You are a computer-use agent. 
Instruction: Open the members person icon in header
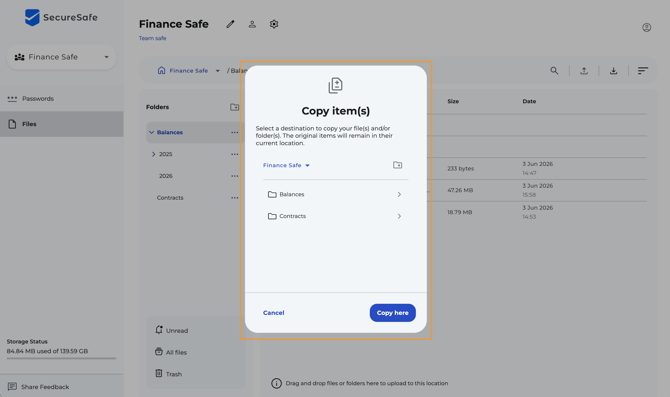tap(252, 24)
